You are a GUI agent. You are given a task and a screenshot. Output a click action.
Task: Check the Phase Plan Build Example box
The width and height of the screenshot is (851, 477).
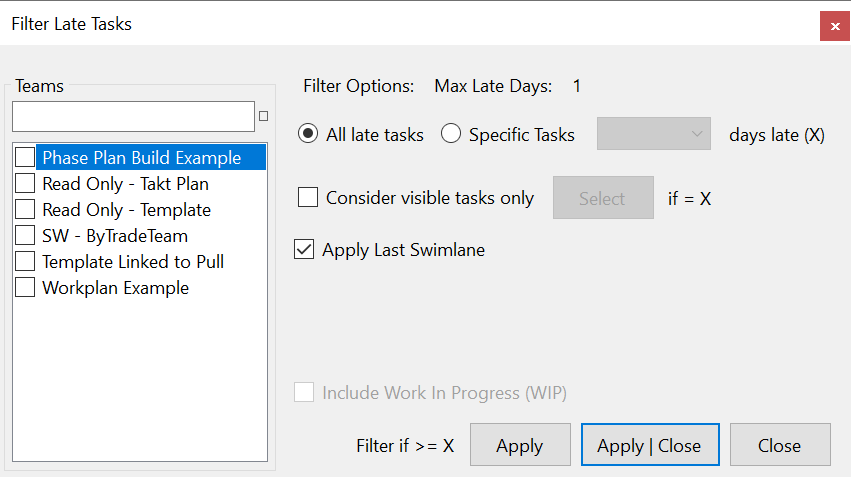click(x=25, y=157)
